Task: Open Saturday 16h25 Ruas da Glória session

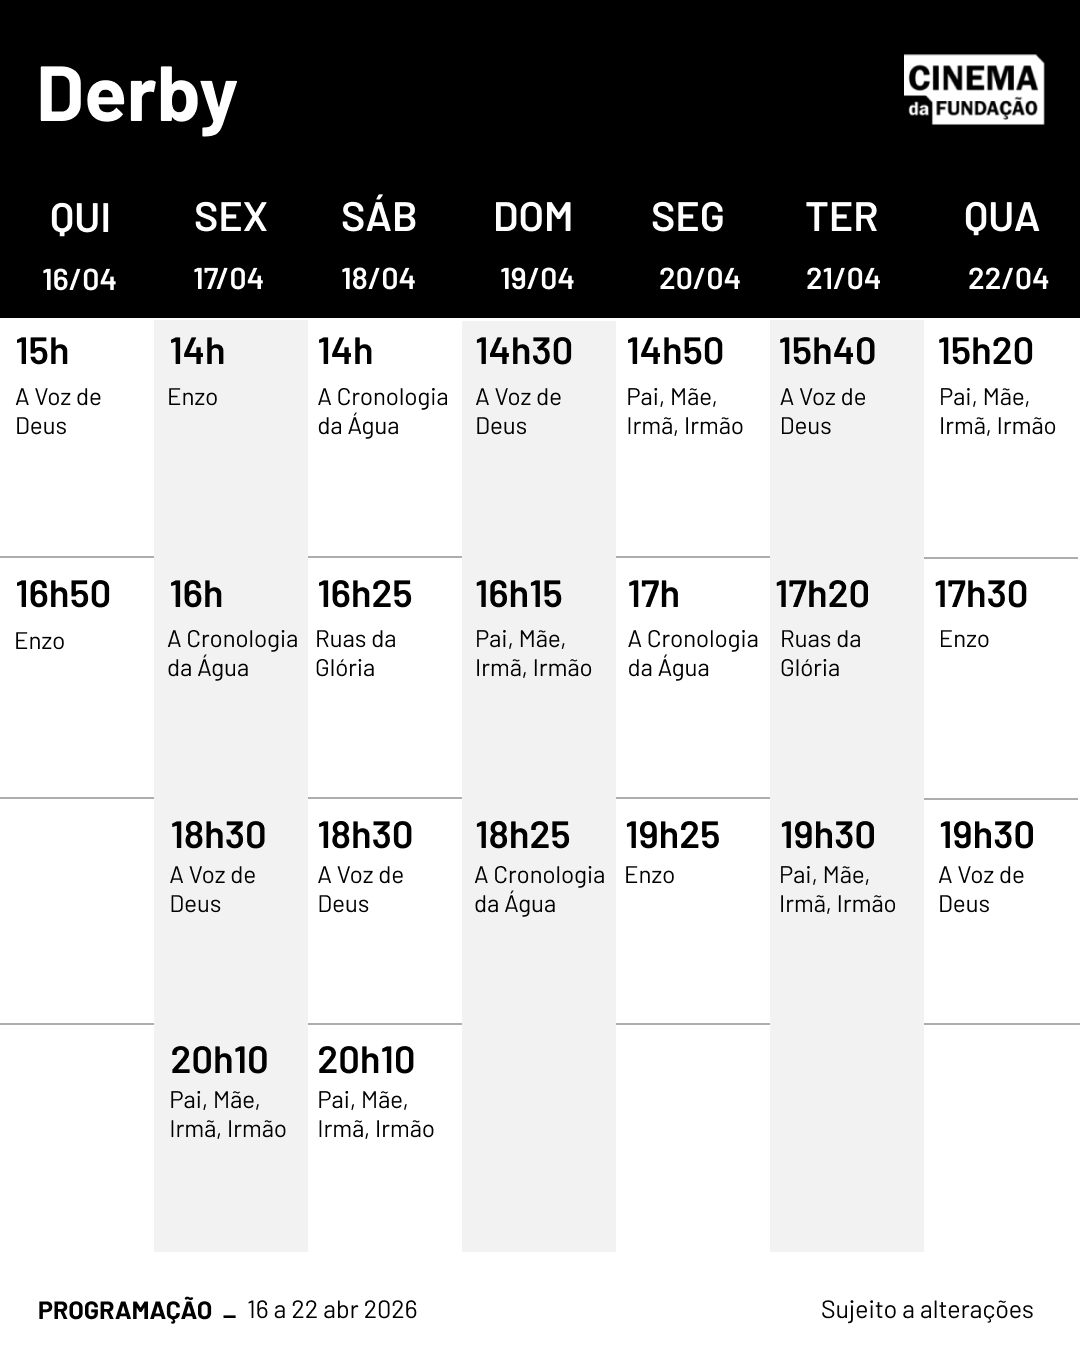Action: pos(364,630)
